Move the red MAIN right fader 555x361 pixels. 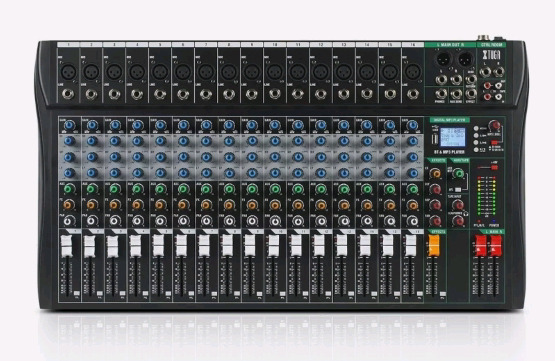click(x=496, y=245)
